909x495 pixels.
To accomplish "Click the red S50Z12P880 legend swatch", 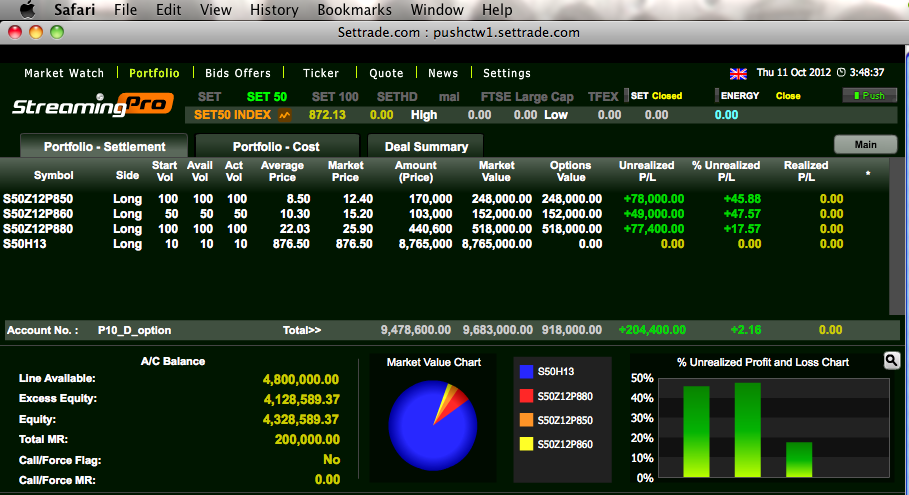I will pyautogui.click(x=526, y=396).
